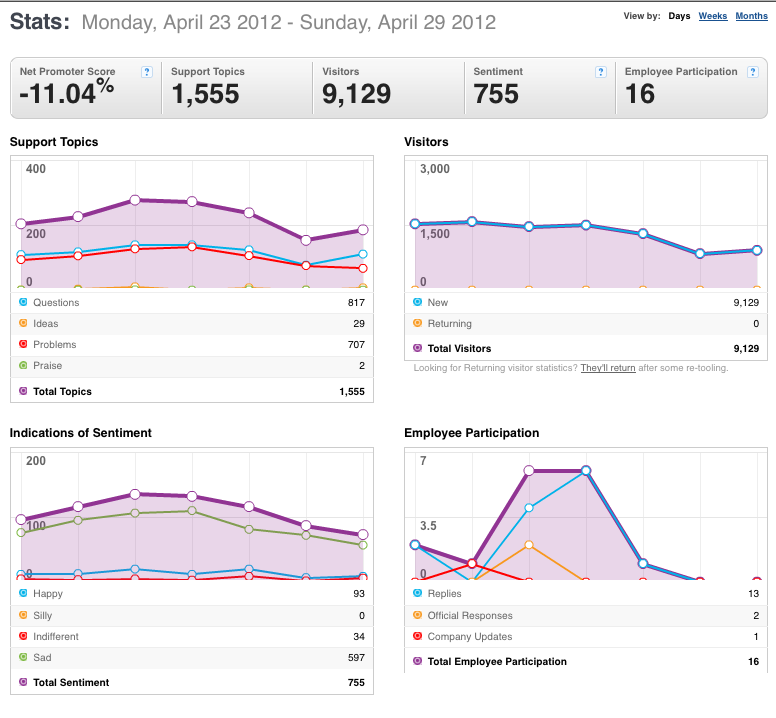The height and width of the screenshot is (718, 776).
Task: Select the Company Updates legend row
Action: coord(586,636)
